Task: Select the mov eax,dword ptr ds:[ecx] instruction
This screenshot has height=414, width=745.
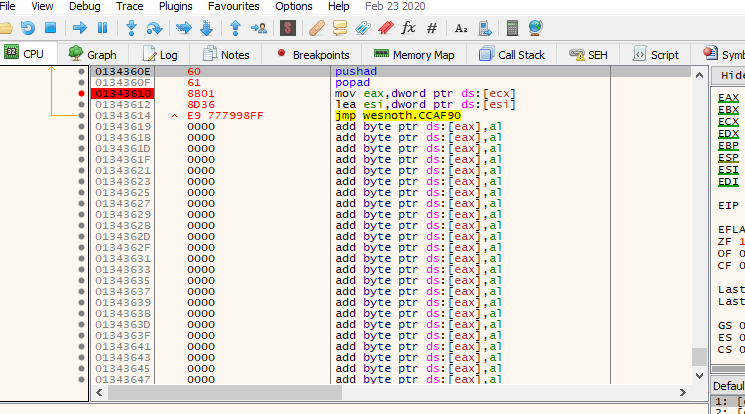Action: click(x=425, y=93)
